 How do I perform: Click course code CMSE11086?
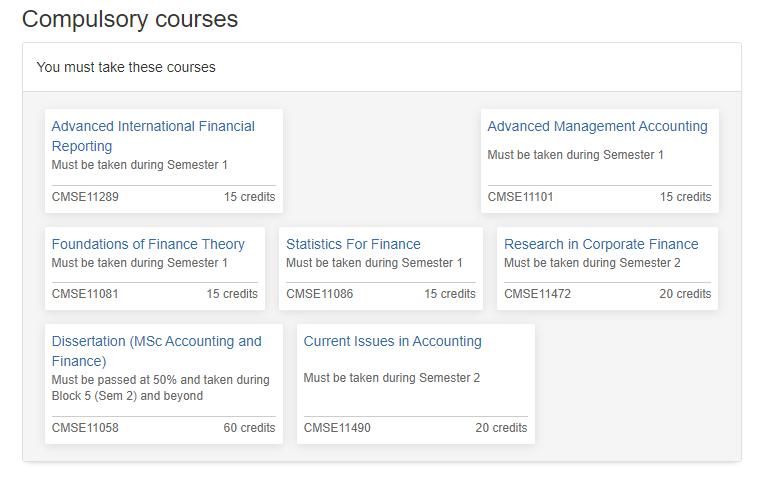click(x=319, y=294)
